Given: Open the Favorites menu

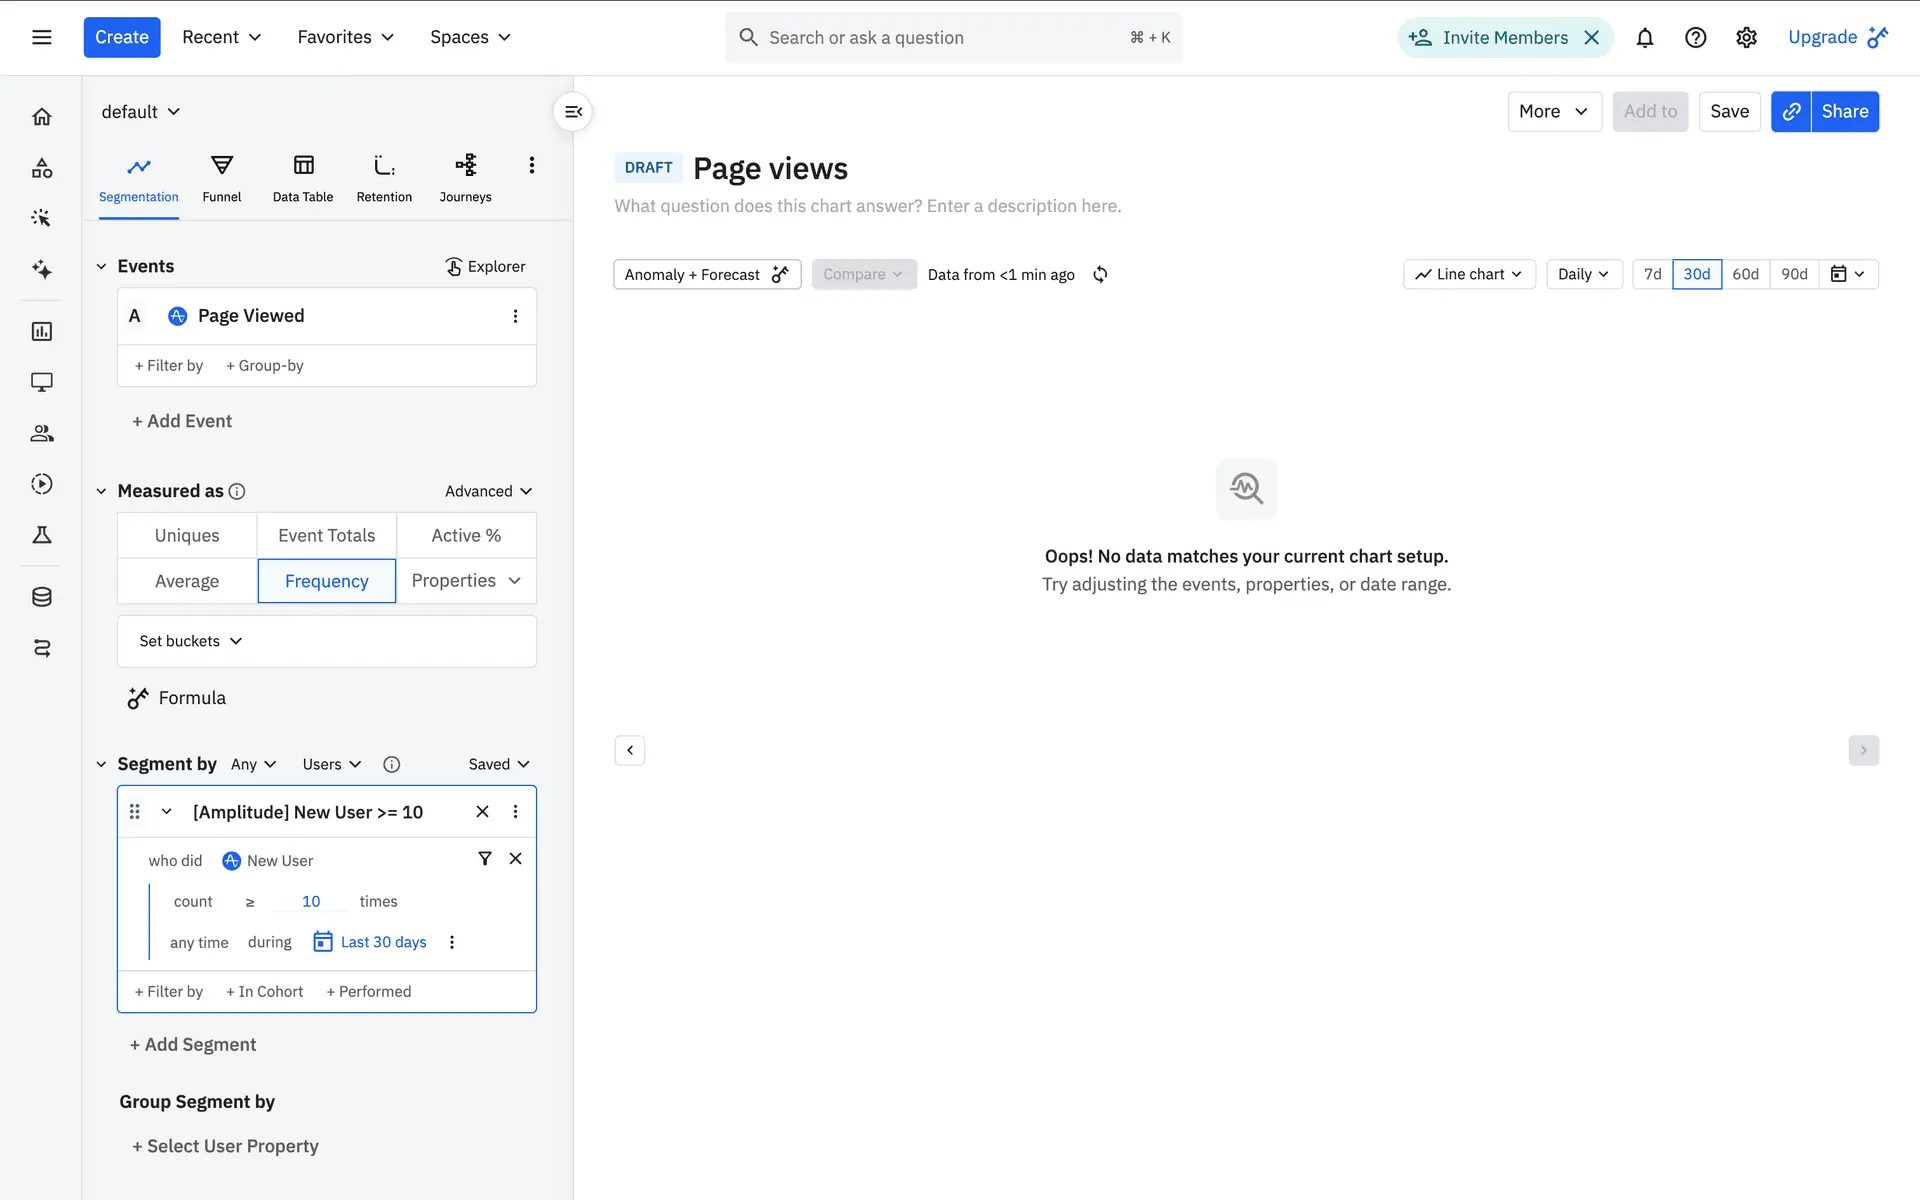Looking at the screenshot, I should point(345,37).
